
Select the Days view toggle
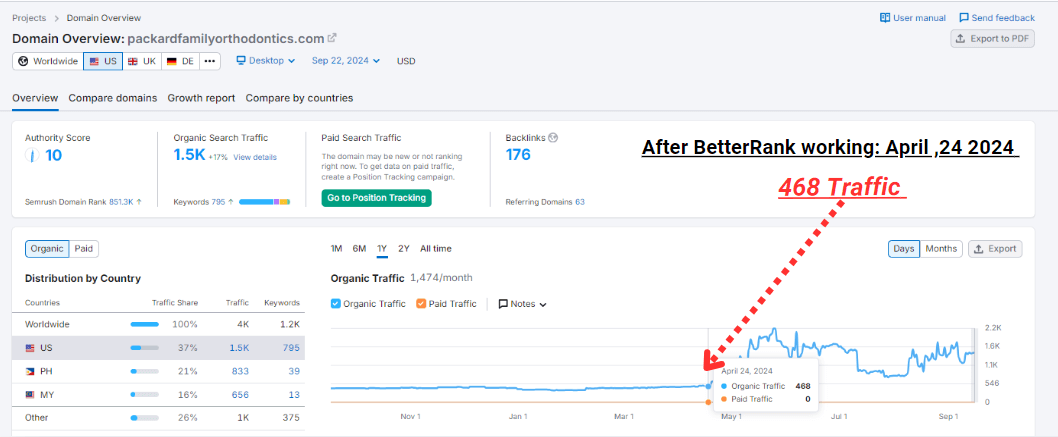pos(903,249)
